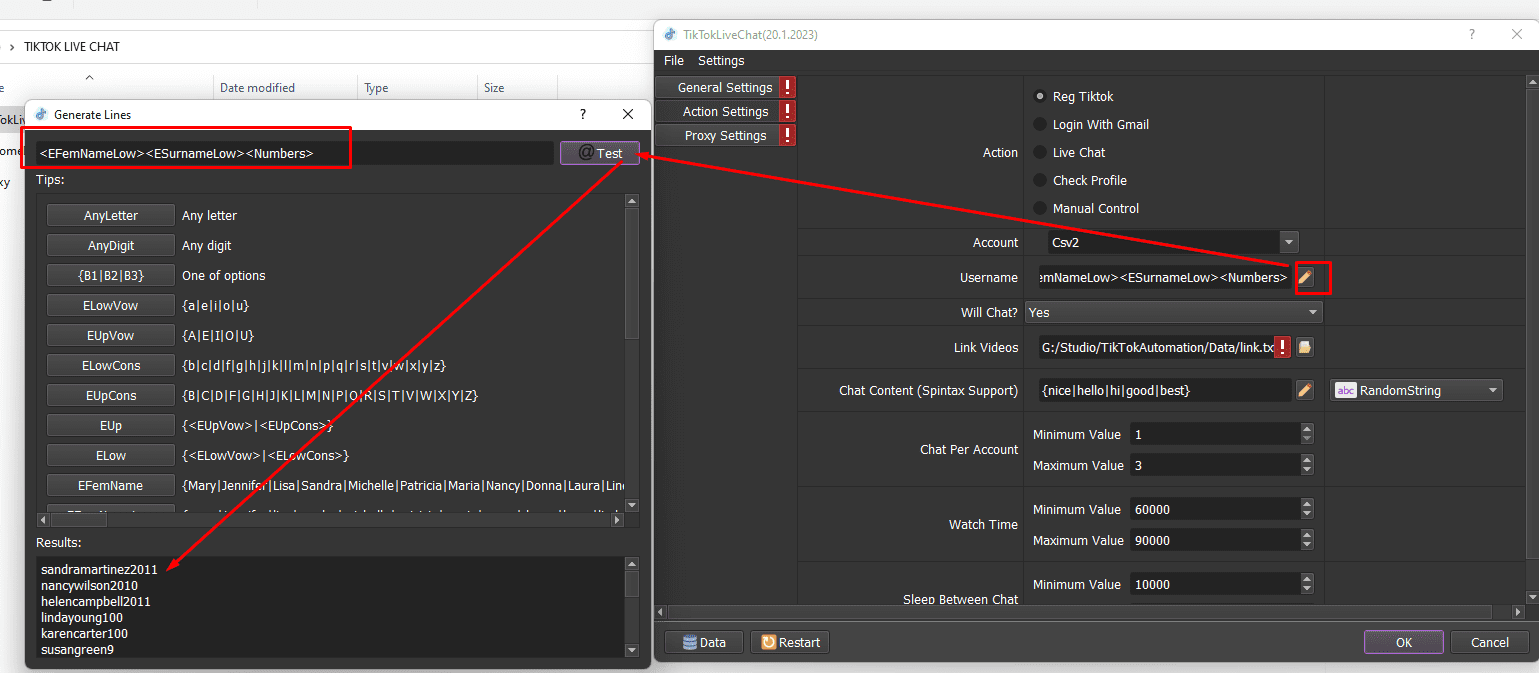Select result line sandramartinez2011
The image size is (1539, 673).
99,569
